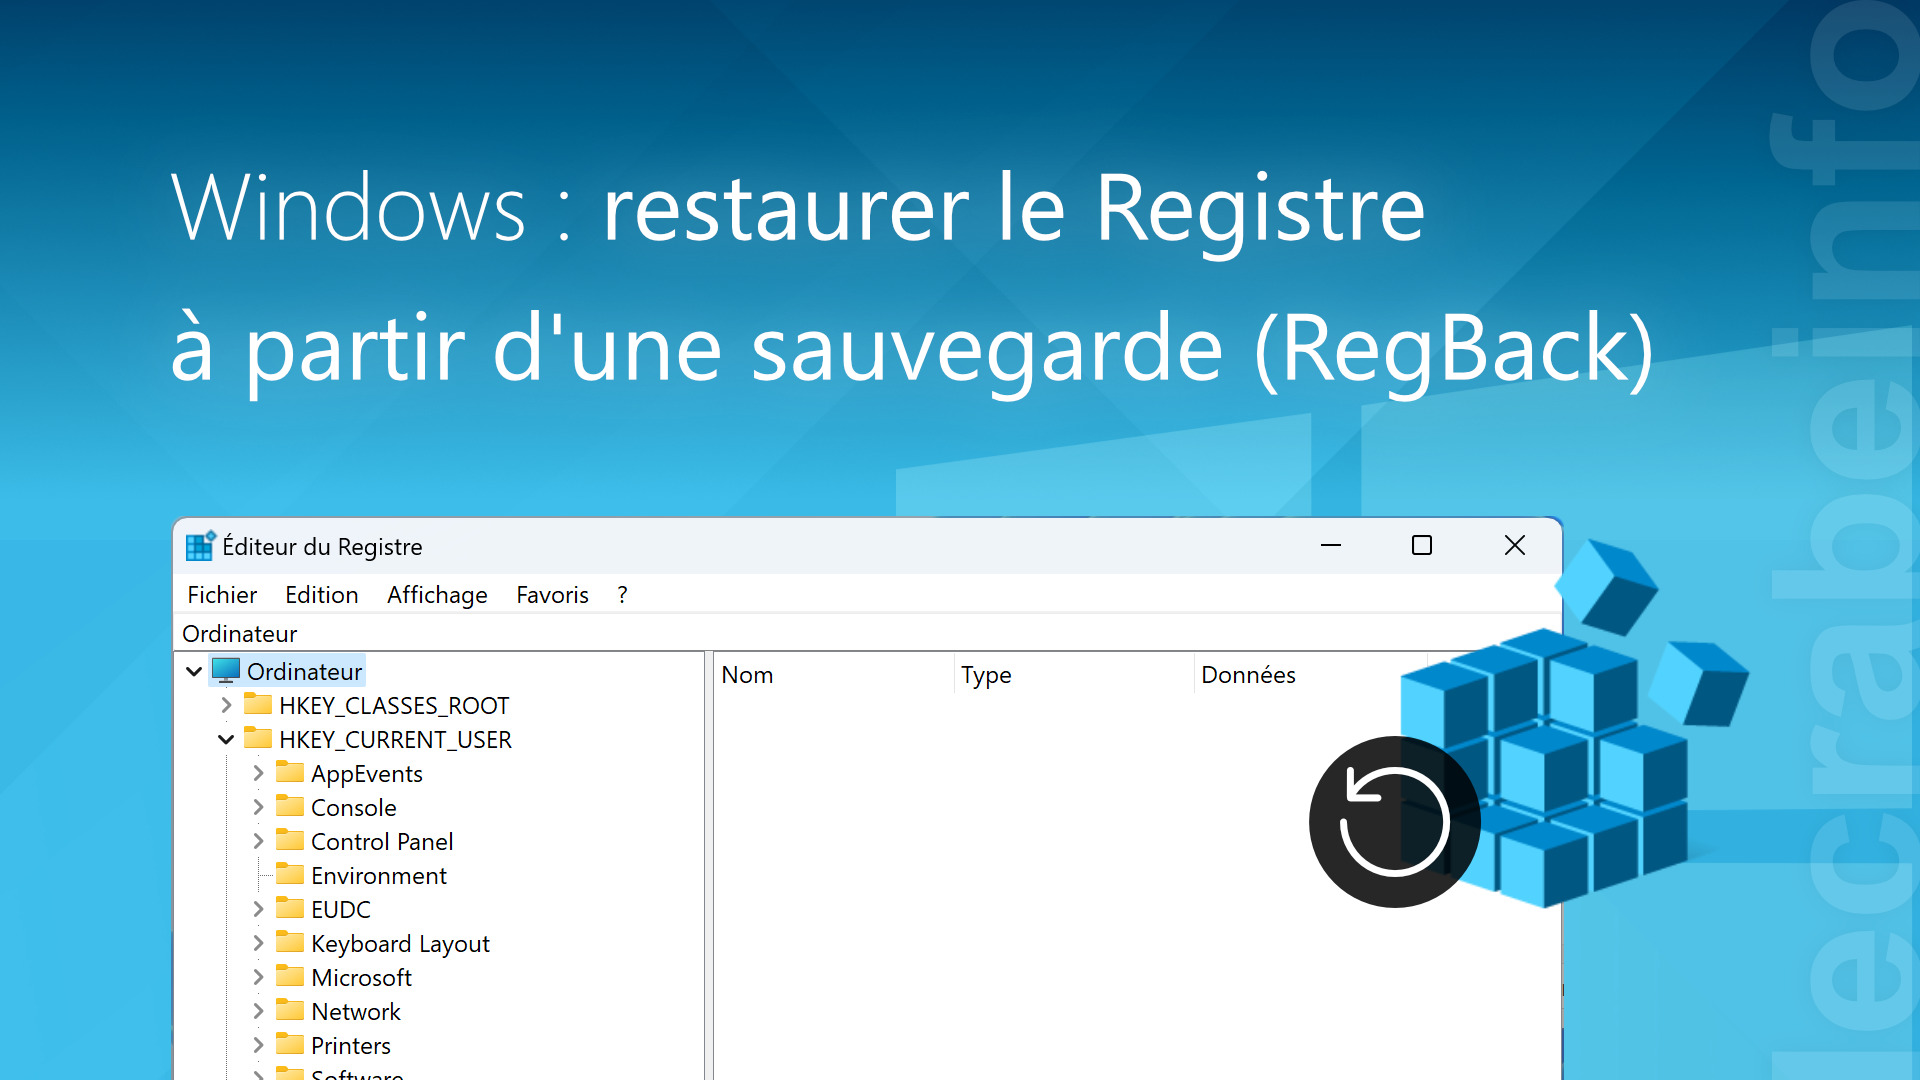Click the Console folder icon

tap(290, 806)
